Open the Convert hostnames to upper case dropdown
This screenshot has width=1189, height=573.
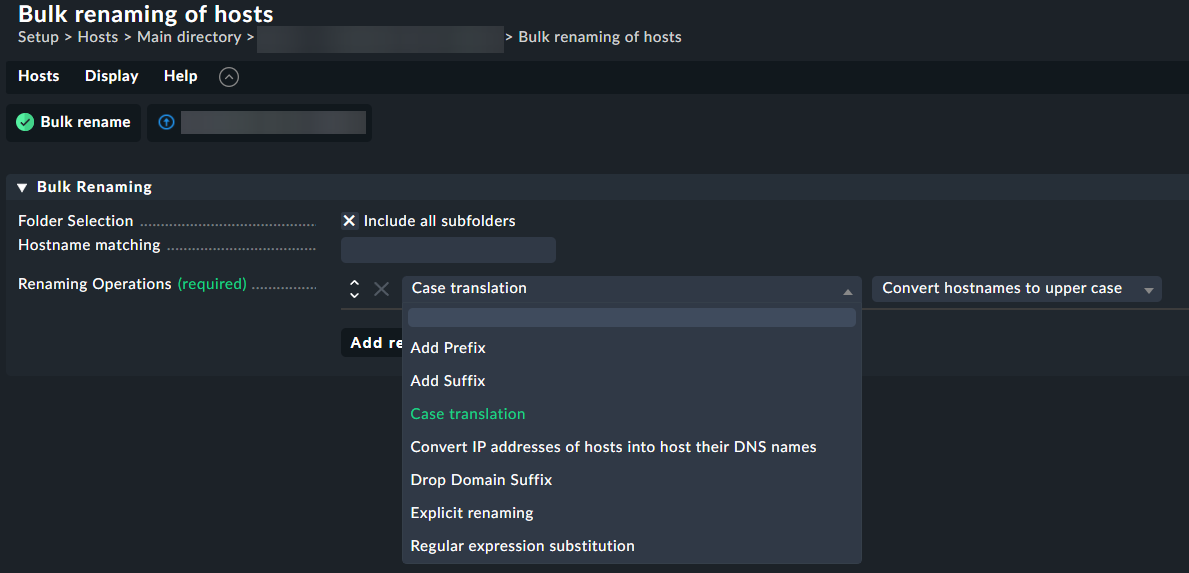click(x=1016, y=289)
